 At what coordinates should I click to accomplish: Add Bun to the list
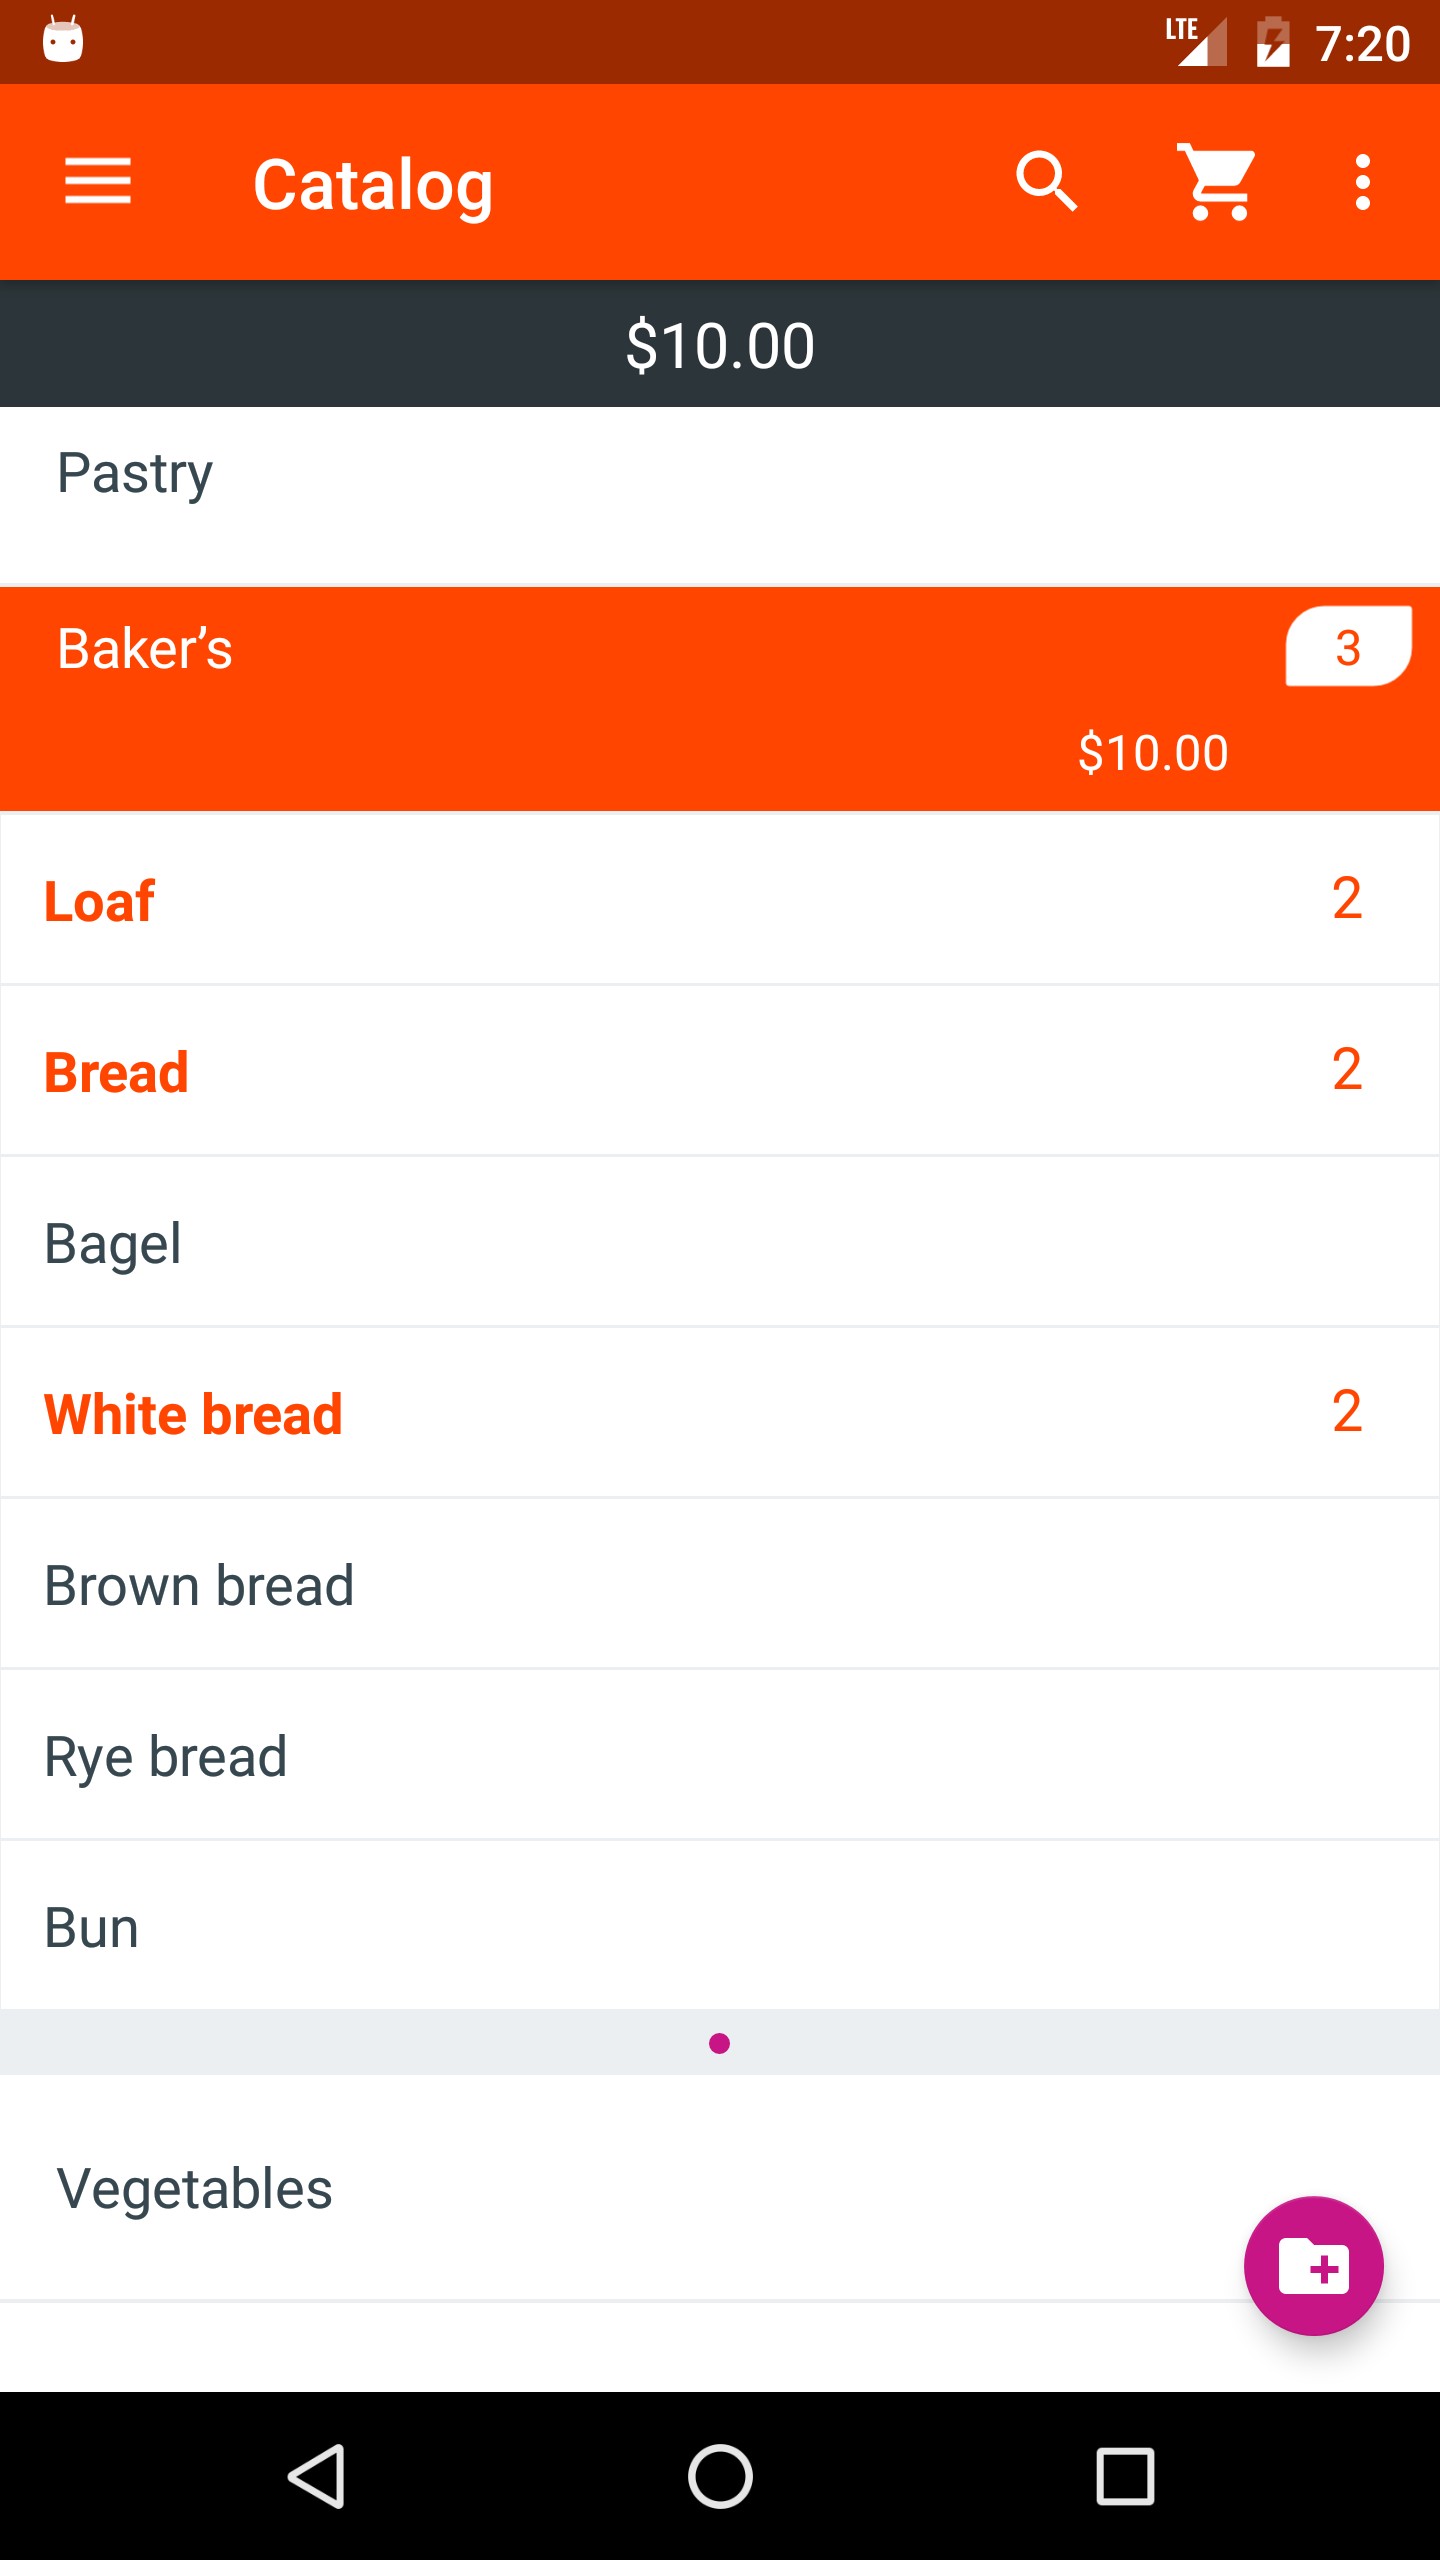click(x=720, y=1927)
